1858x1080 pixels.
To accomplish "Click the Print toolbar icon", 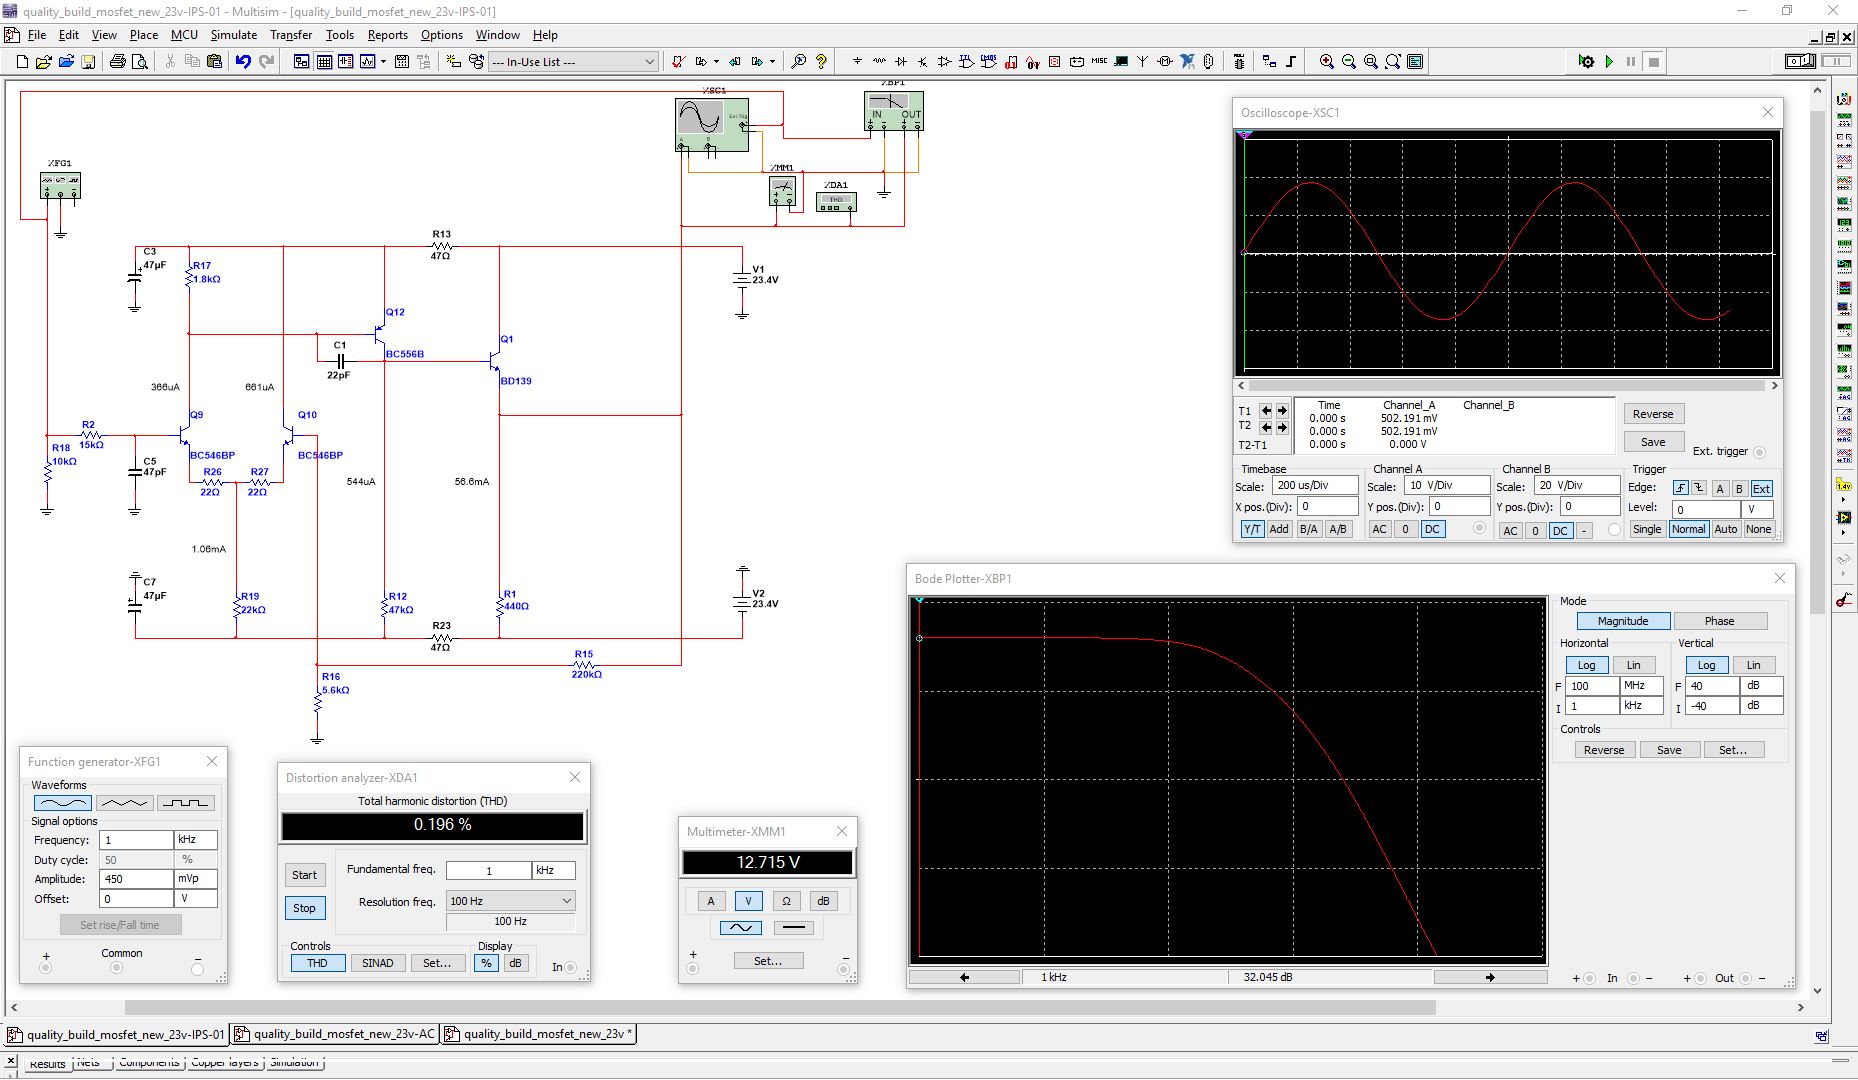I will tap(118, 62).
